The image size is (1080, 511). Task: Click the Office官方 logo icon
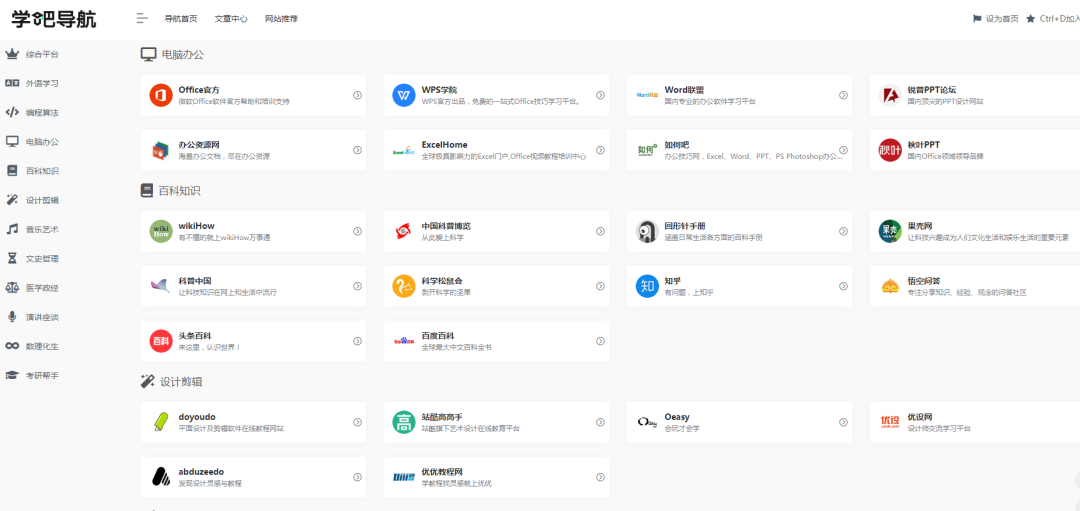coord(160,95)
